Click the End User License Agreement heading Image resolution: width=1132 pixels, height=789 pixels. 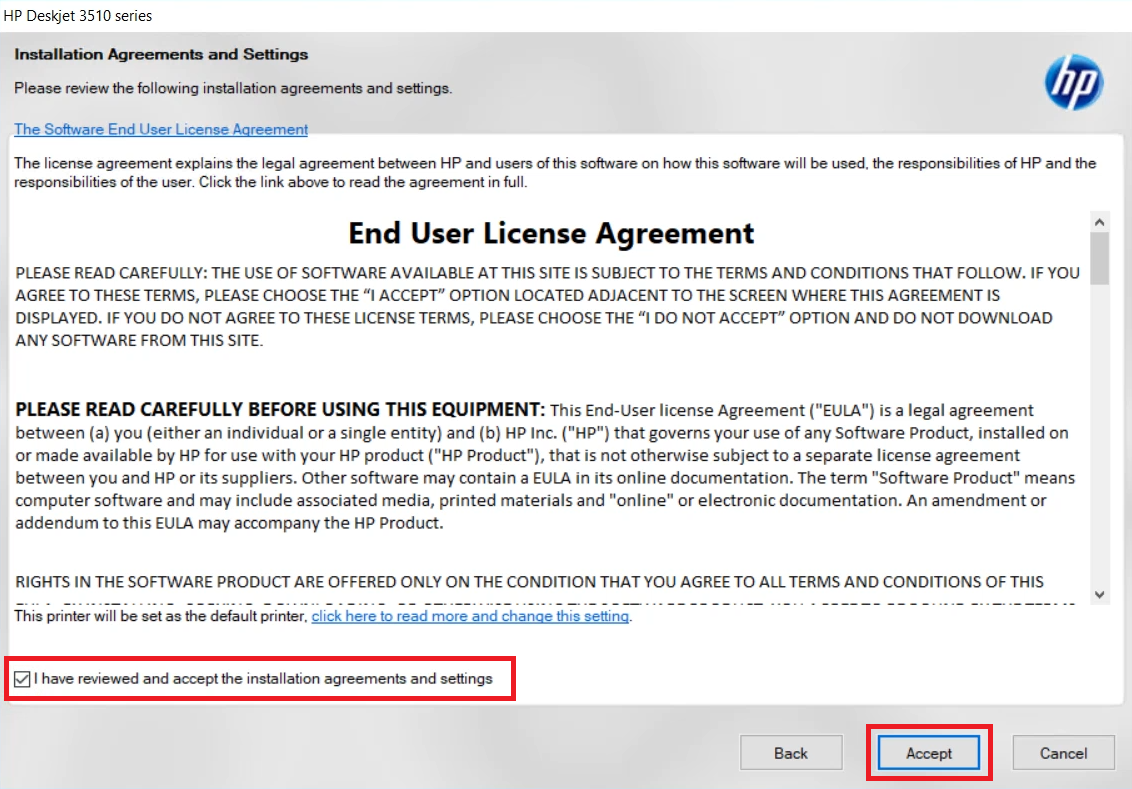[x=551, y=233]
